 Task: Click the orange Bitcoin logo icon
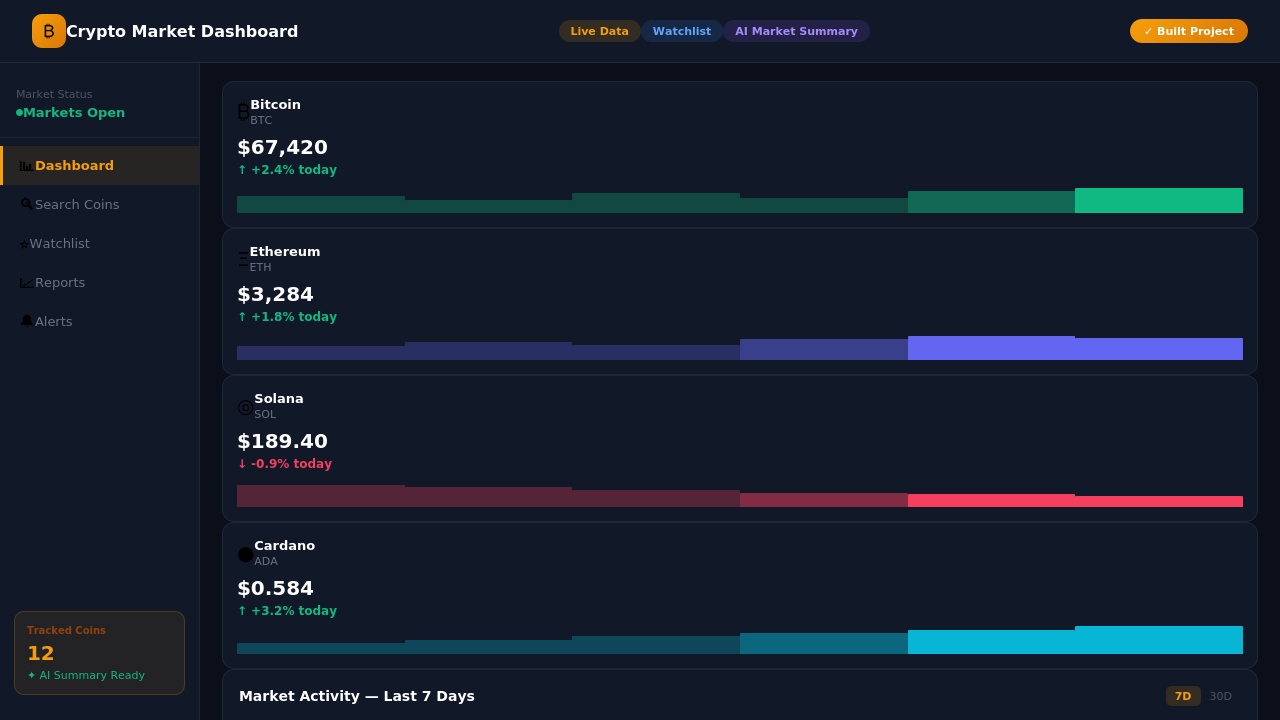coord(49,31)
